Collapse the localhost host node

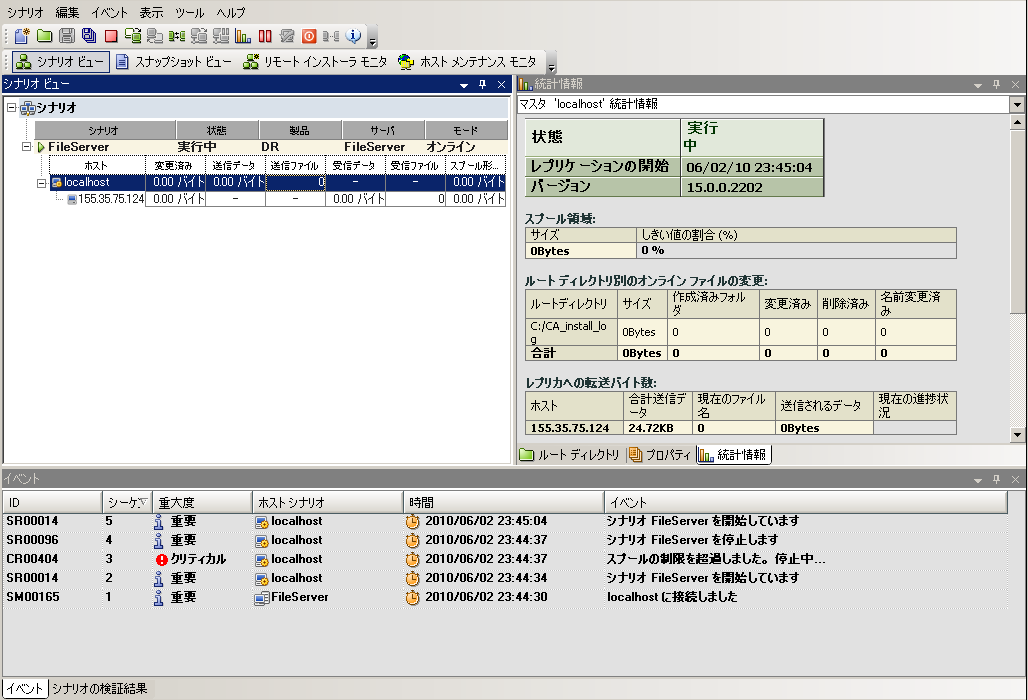point(41,184)
